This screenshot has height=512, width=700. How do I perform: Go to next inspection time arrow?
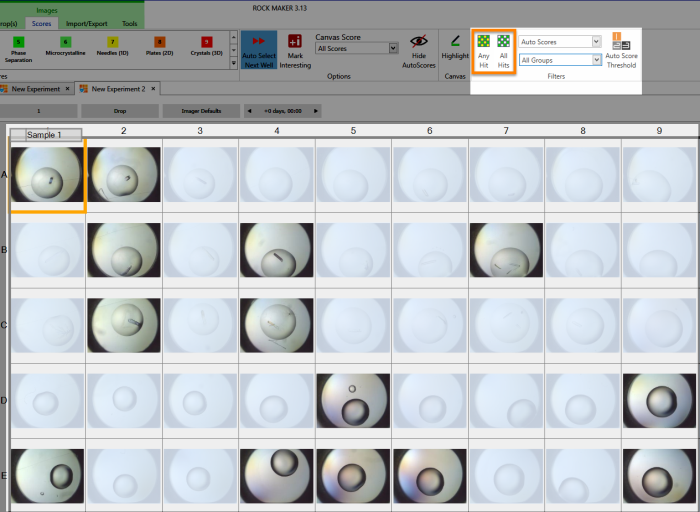pyautogui.click(x=316, y=111)
